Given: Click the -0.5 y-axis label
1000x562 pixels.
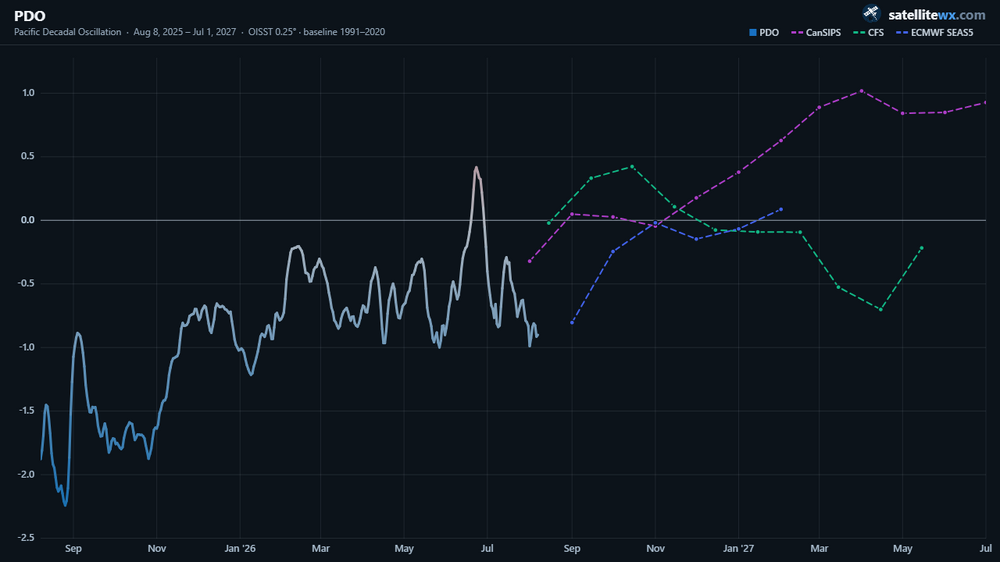Looking at the screenshot, I should pyautogui.click(x=26, y=284).
